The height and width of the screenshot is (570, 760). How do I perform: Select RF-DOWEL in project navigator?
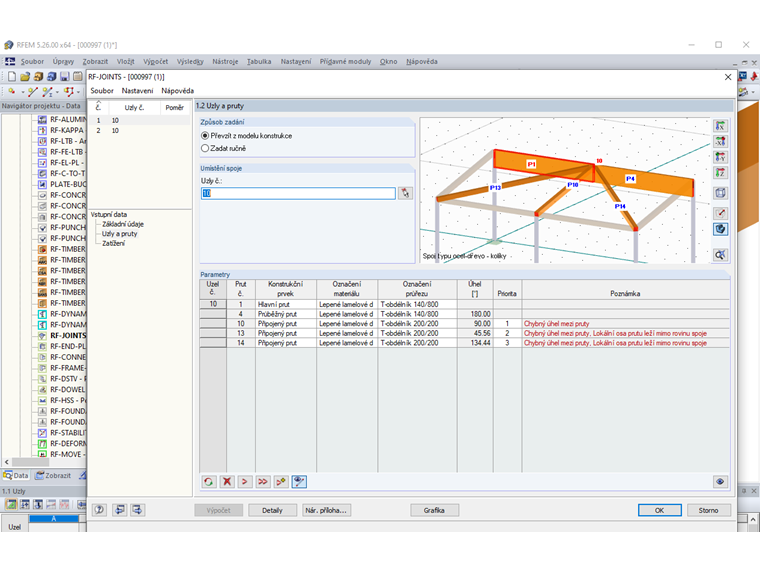click(68, 390)
